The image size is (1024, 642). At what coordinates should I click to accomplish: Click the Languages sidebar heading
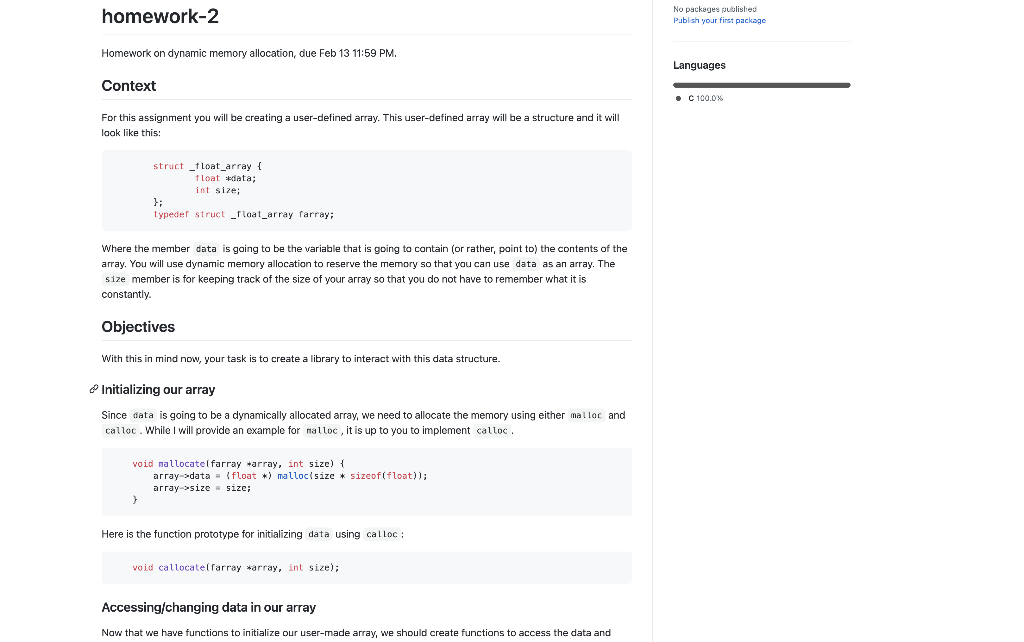[x=699, y=65]
